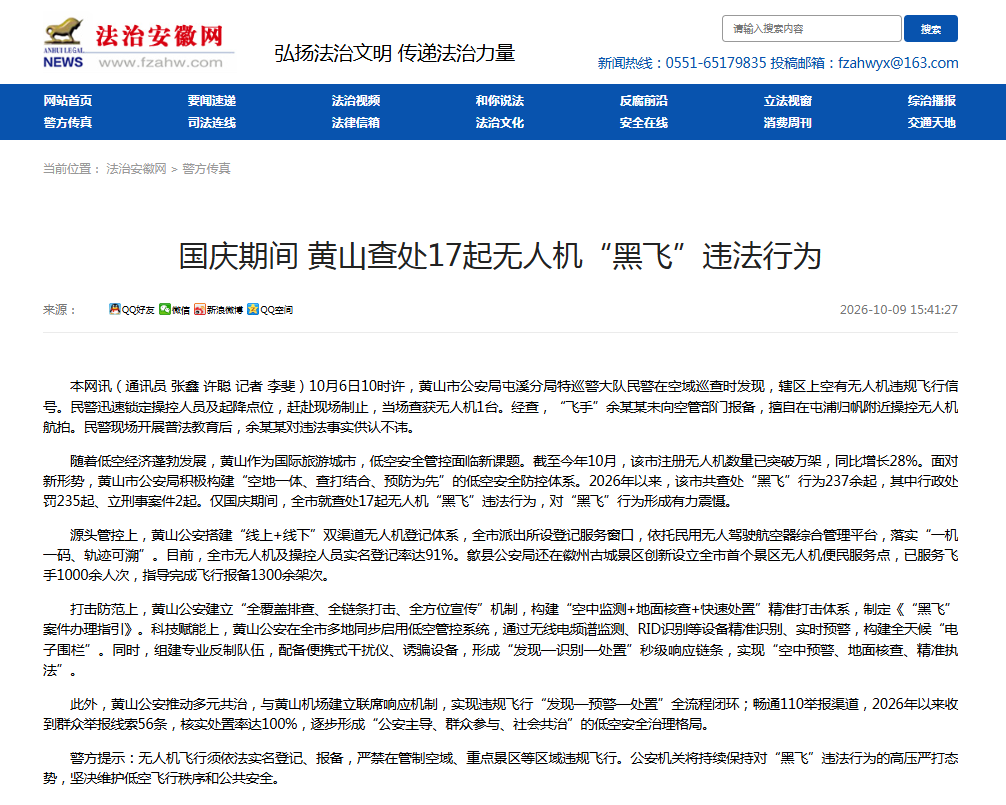Click paragraph starting 源头管控上
1006x805 pixels.
[x=500, y=555]
